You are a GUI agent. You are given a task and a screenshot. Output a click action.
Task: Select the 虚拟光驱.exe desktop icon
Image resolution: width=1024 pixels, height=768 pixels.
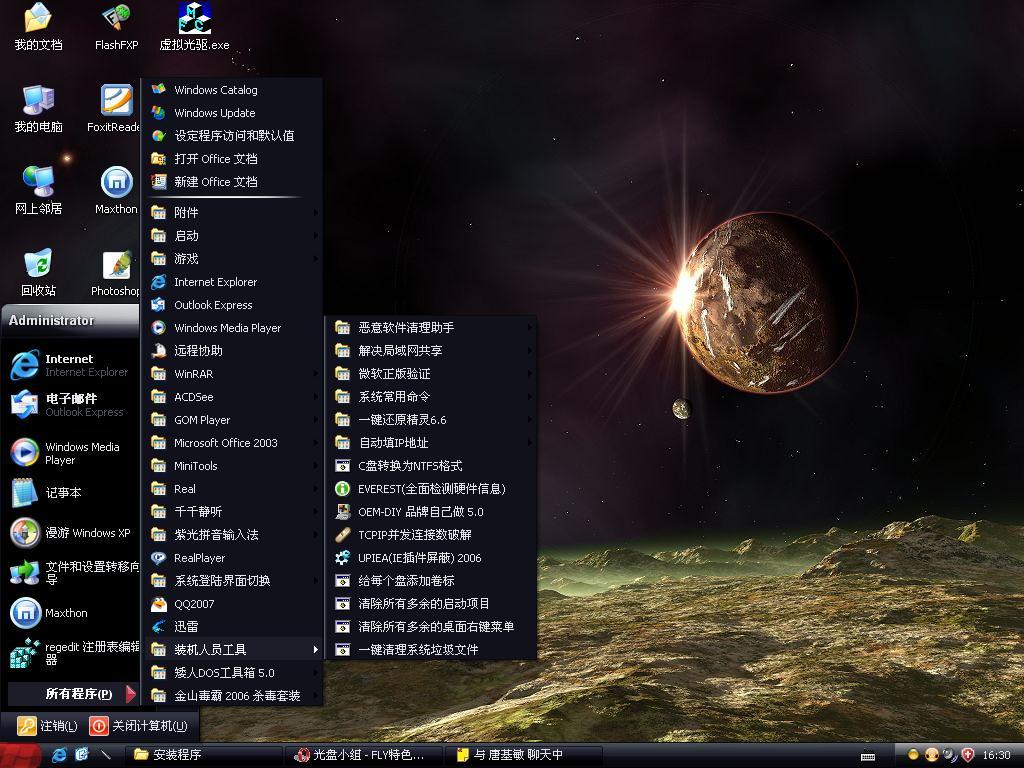pos(195,26)
